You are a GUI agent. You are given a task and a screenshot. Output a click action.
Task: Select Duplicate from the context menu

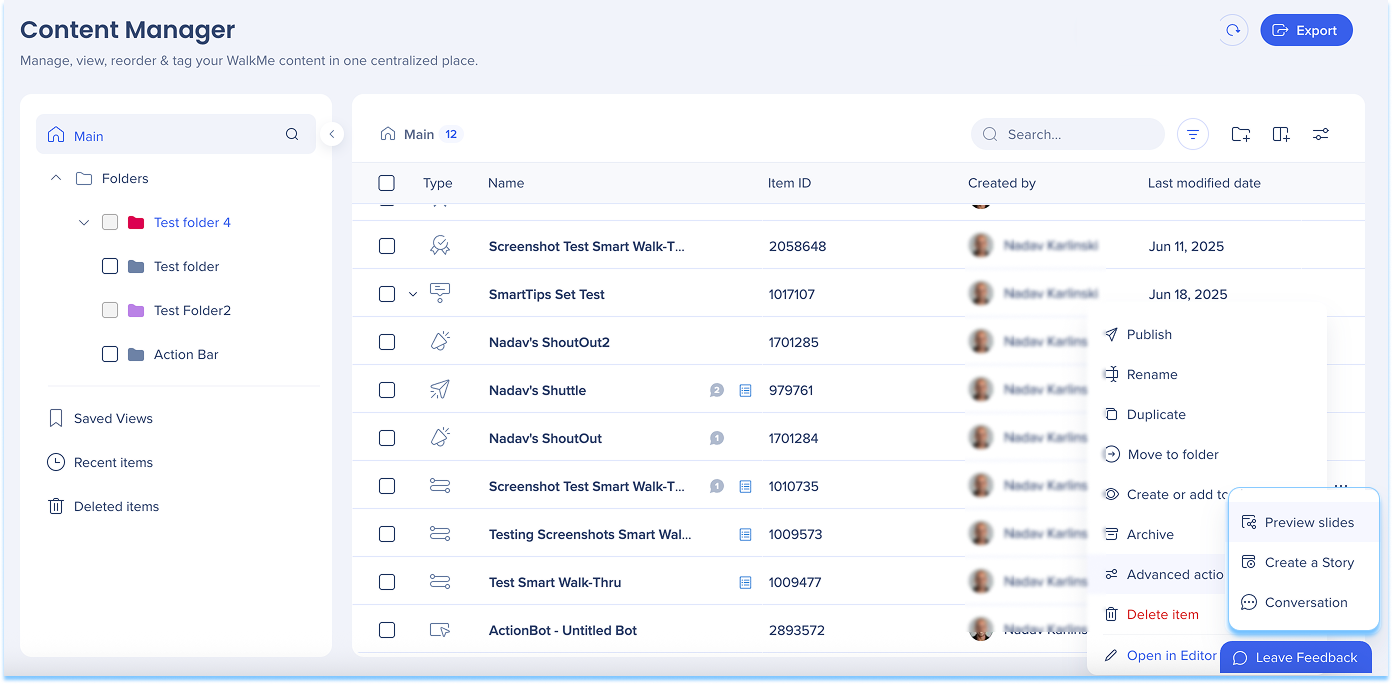click(x=1155, y=414)
